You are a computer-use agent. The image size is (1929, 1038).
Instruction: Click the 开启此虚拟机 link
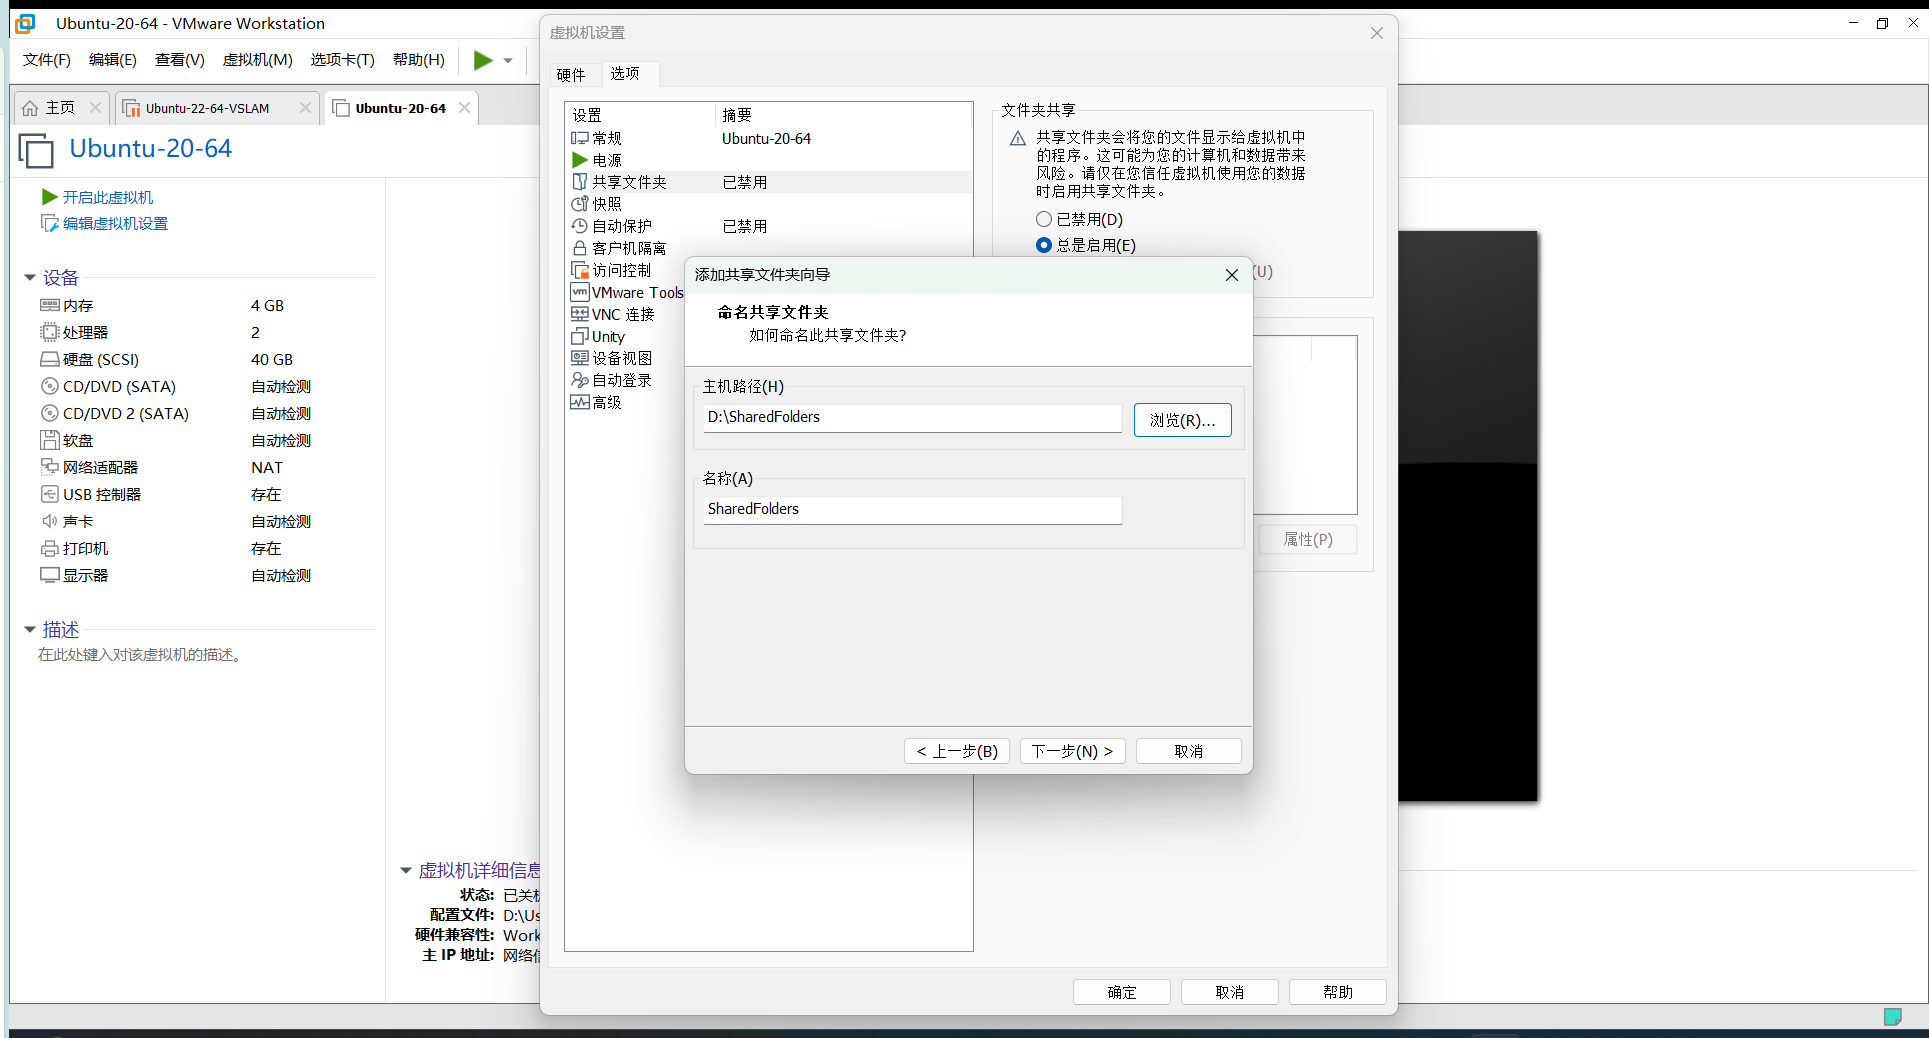(x=108, y=197)
